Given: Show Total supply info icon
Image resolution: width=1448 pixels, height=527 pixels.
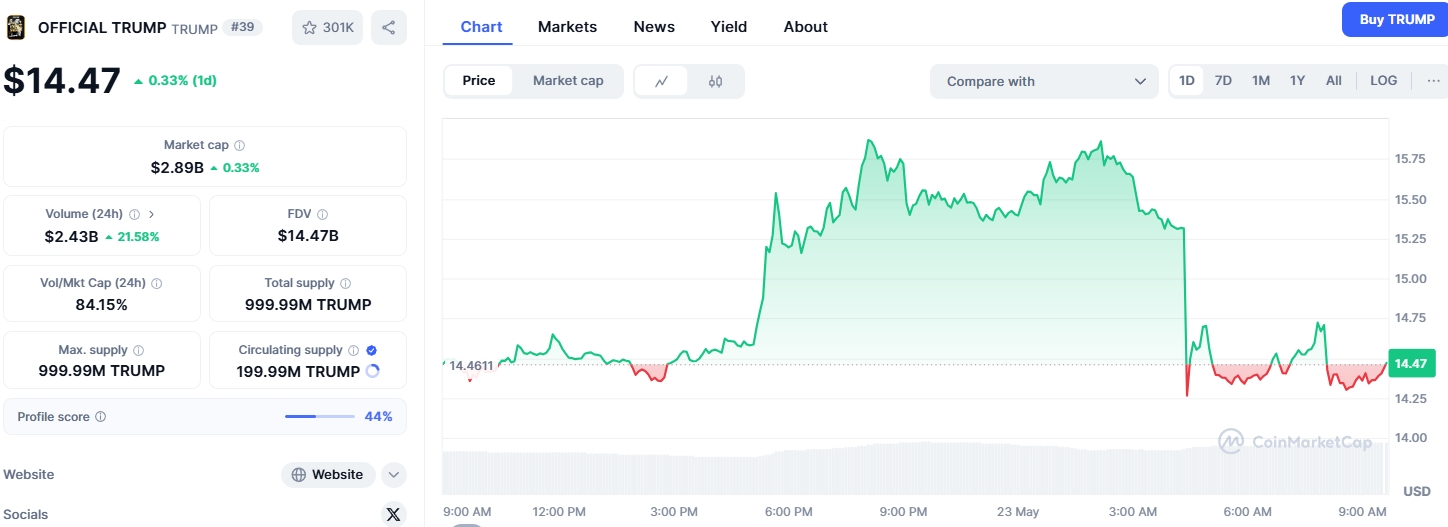Looking at the screenshot, I should click(345, 284).
